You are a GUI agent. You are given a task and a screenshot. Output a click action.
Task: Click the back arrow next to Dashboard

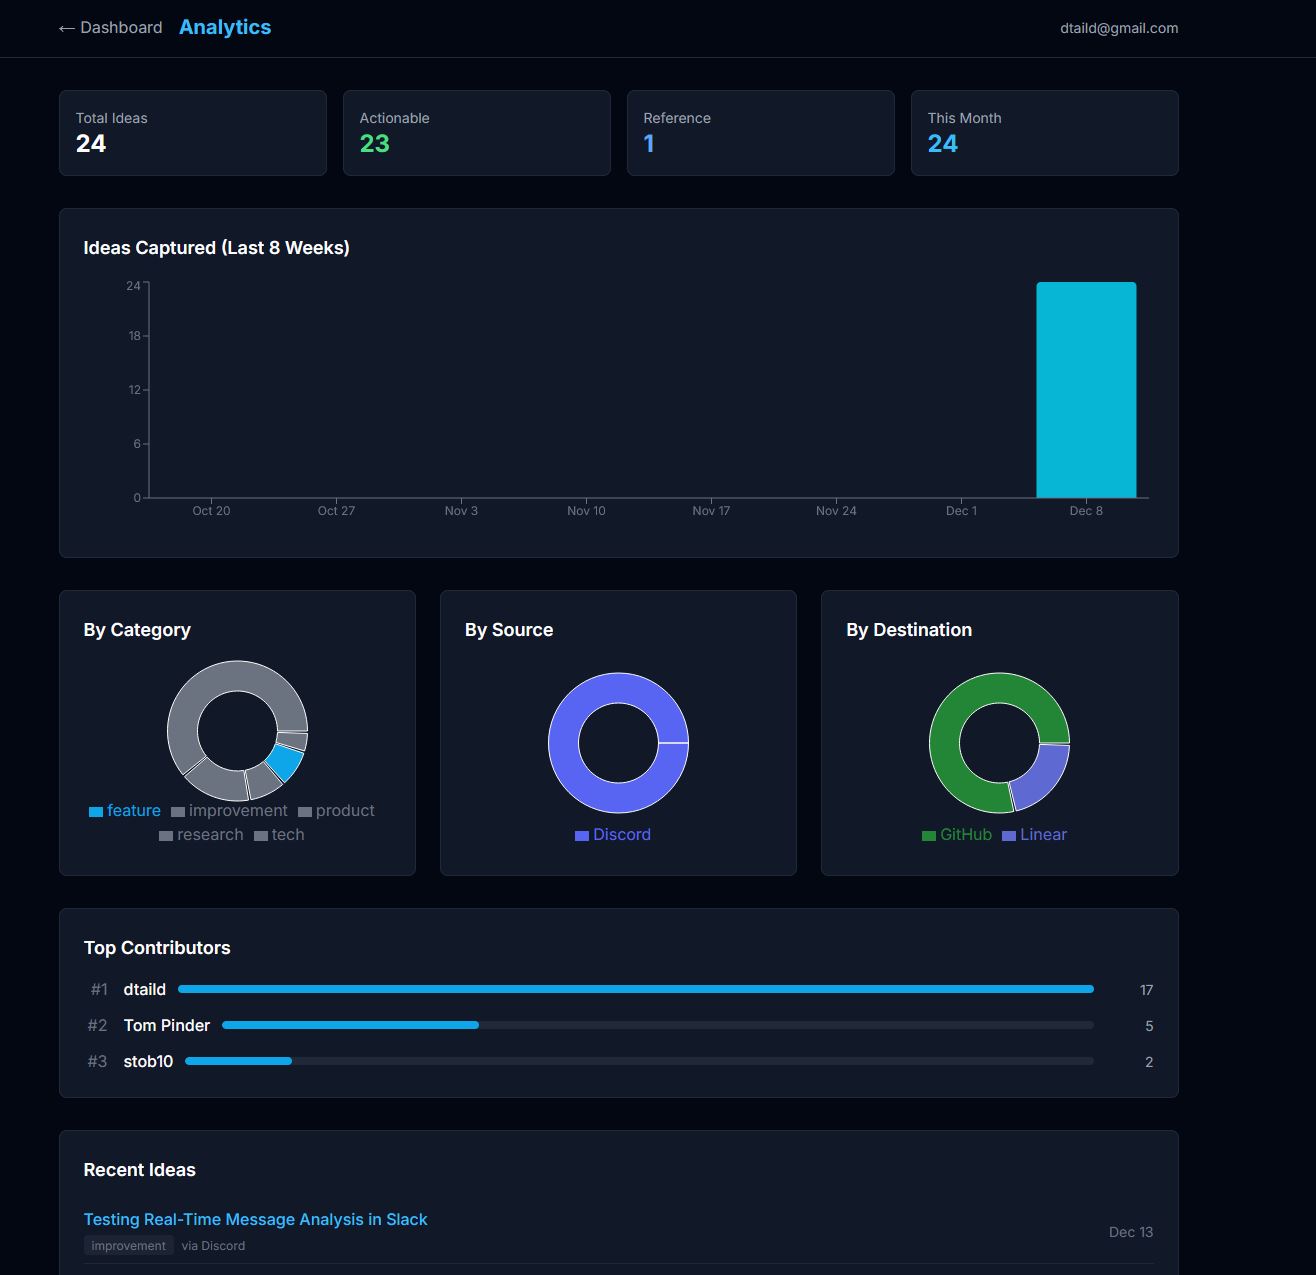[65, 27]
